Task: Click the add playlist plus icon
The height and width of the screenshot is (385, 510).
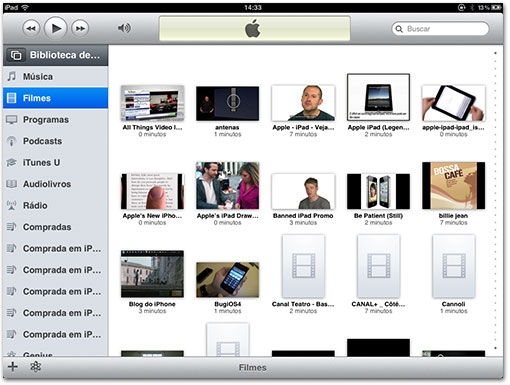Action: [13, 367]
